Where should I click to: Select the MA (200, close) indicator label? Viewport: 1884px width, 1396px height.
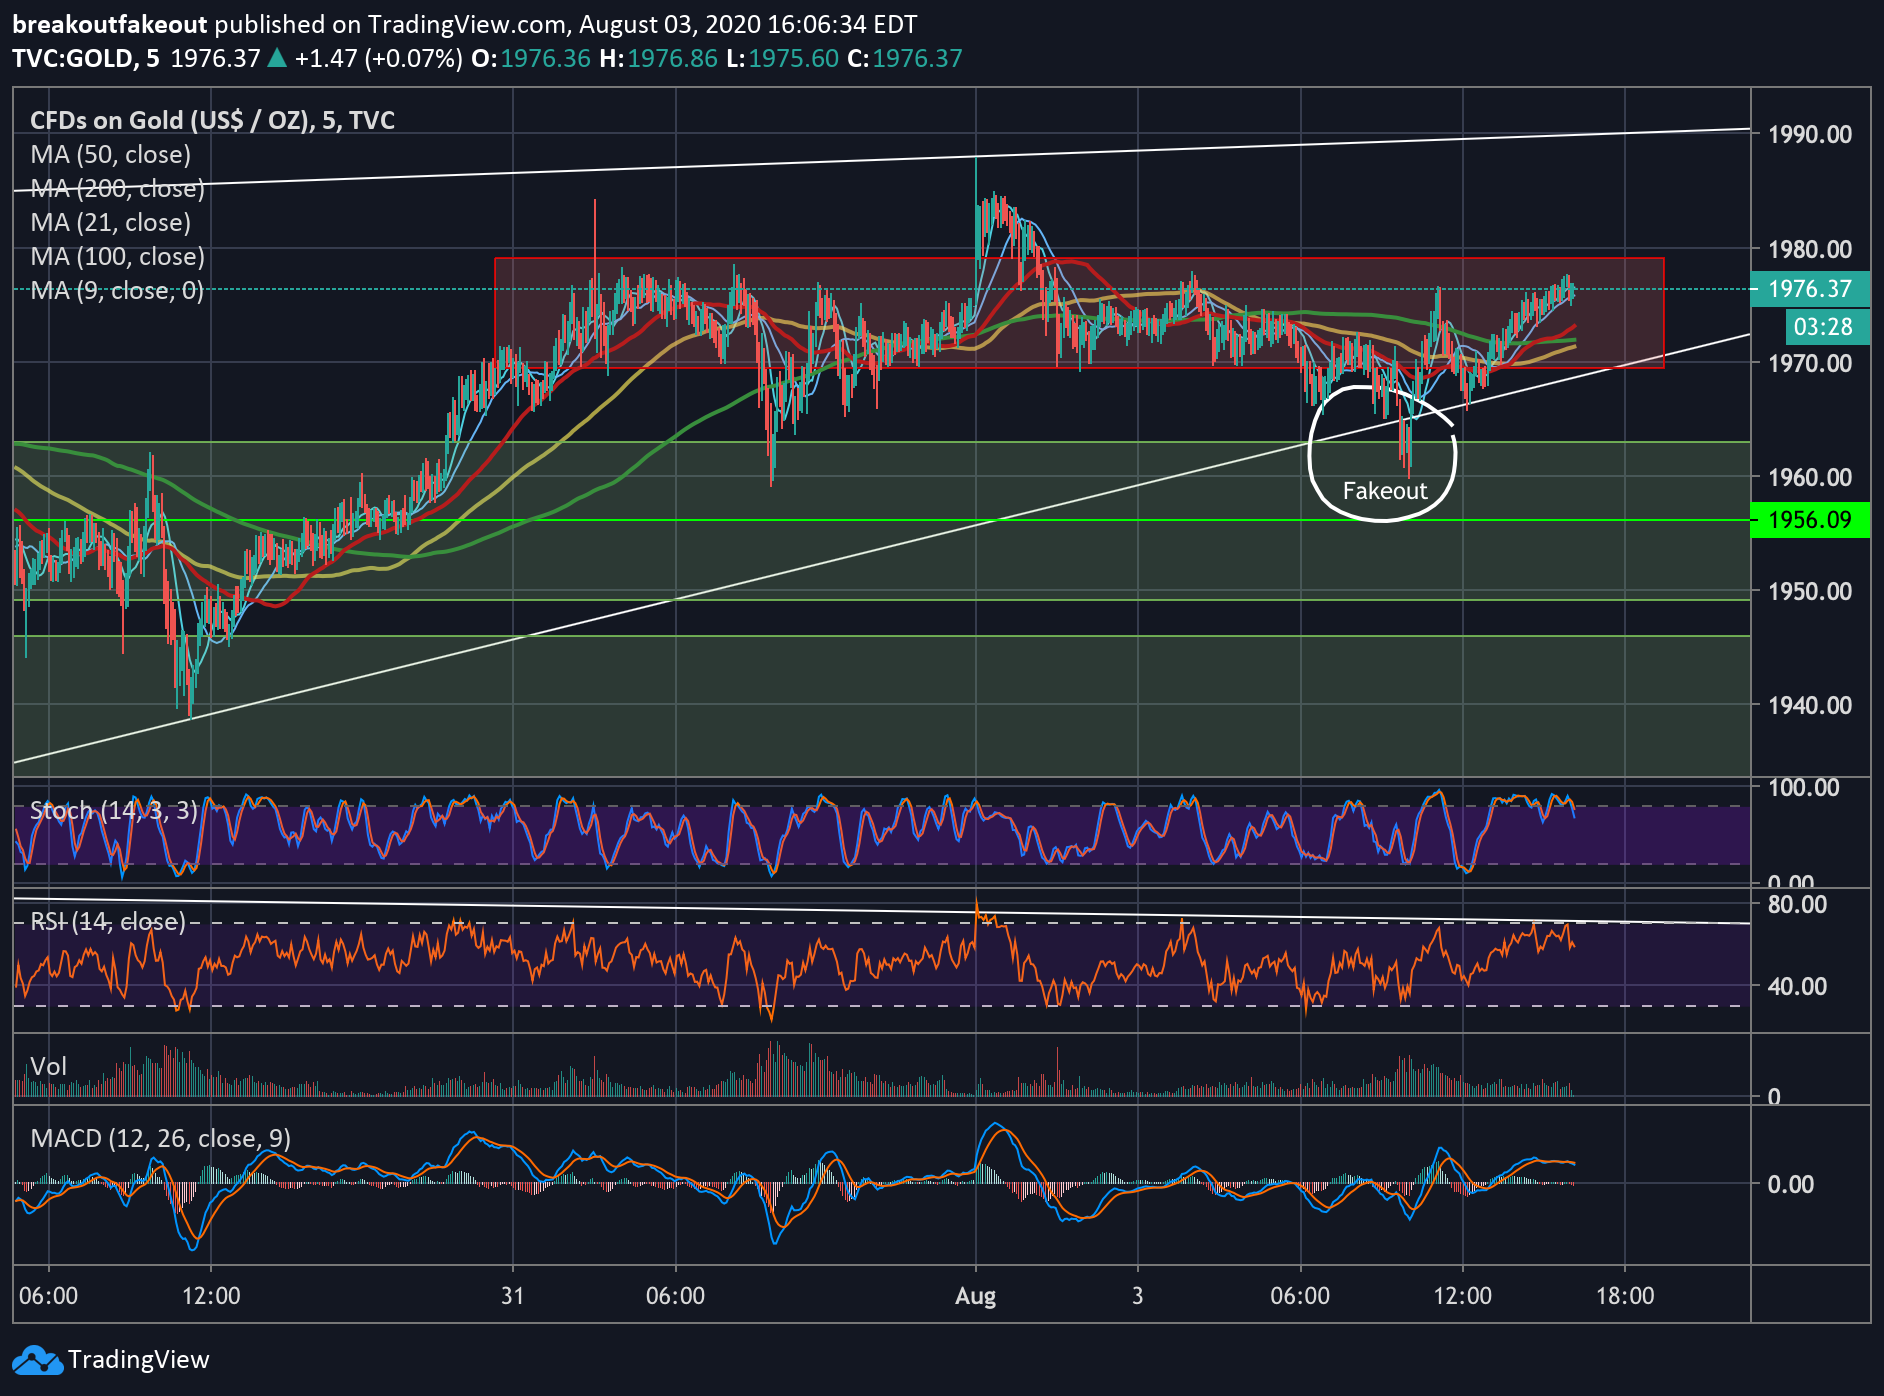117,189
